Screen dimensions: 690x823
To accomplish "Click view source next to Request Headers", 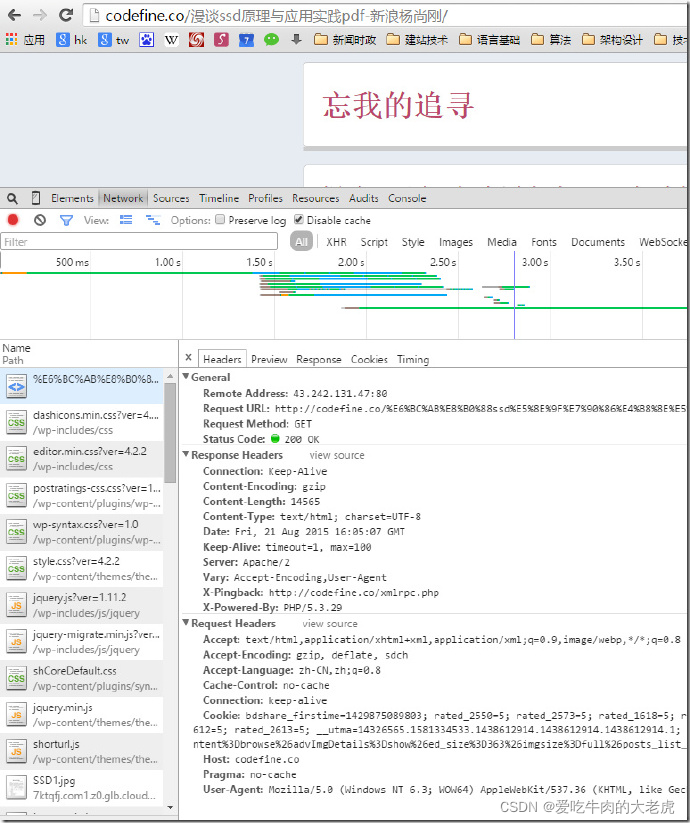I will point(330,624).
